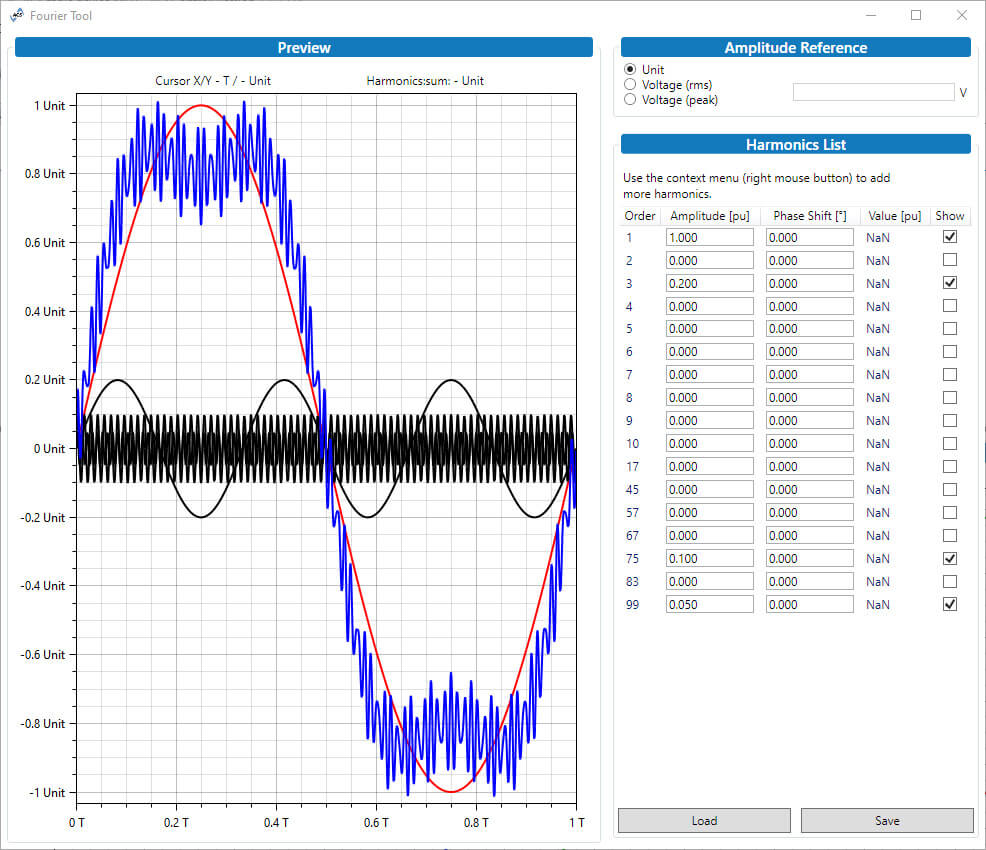Viewport: 986px width, 850px height.
Task: Select Voltage (rms) amplitude reference
Action: coord(630,85)
